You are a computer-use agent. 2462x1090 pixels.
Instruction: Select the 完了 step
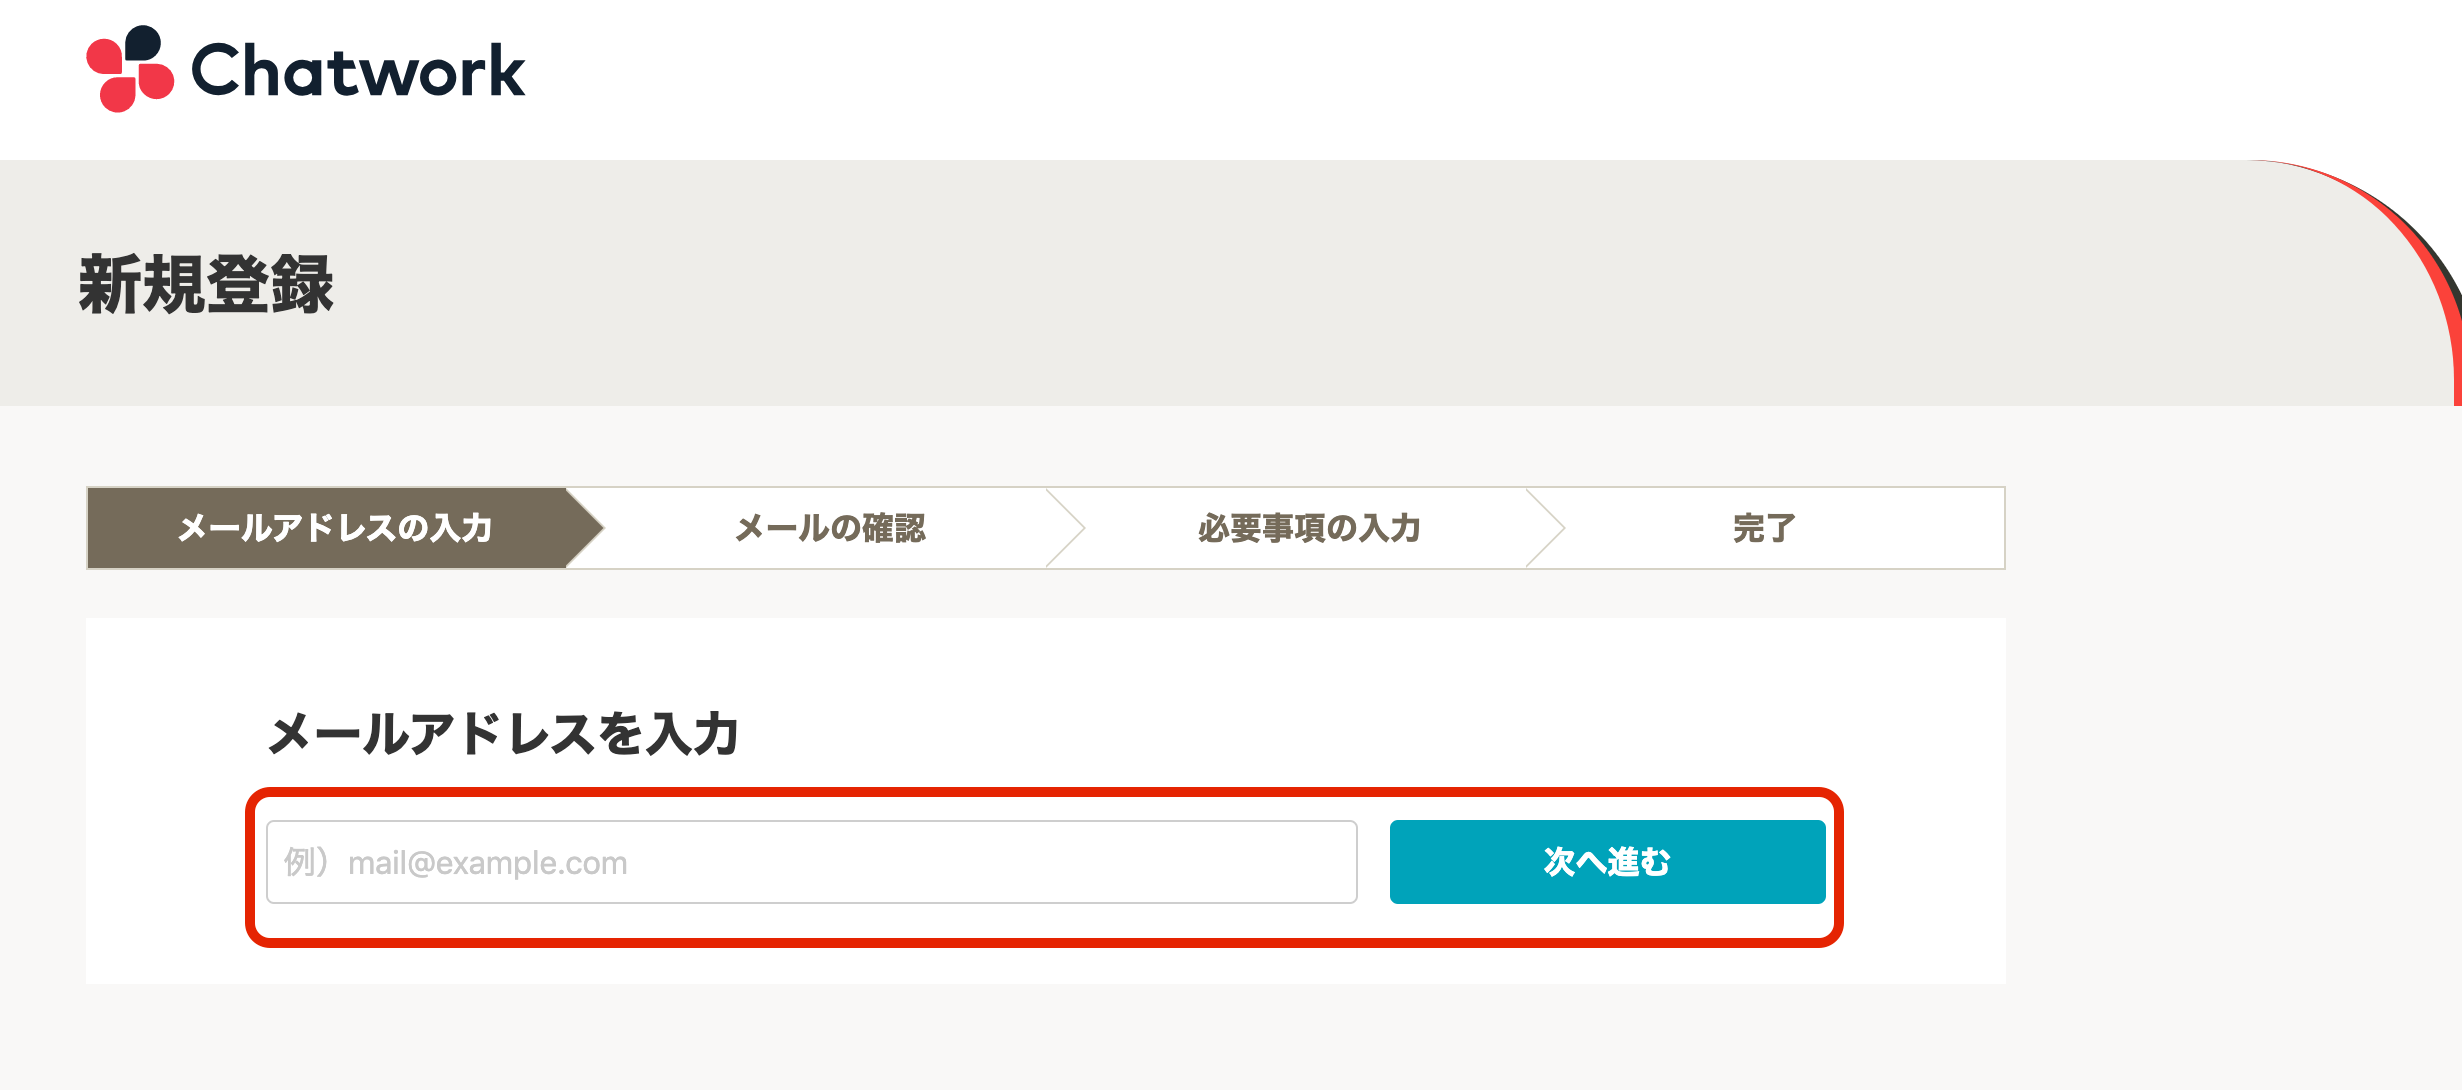1764,528
